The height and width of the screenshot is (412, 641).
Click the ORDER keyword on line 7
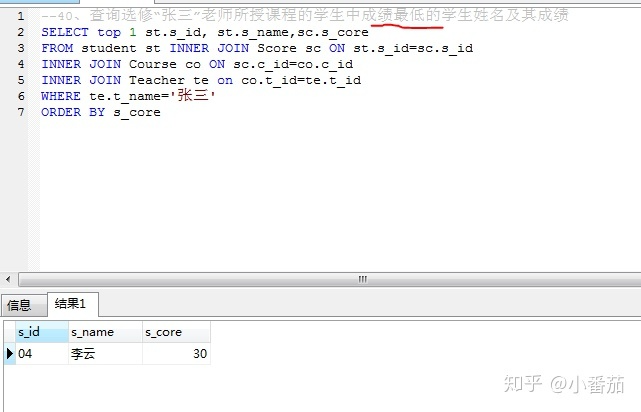pos(61,112)
